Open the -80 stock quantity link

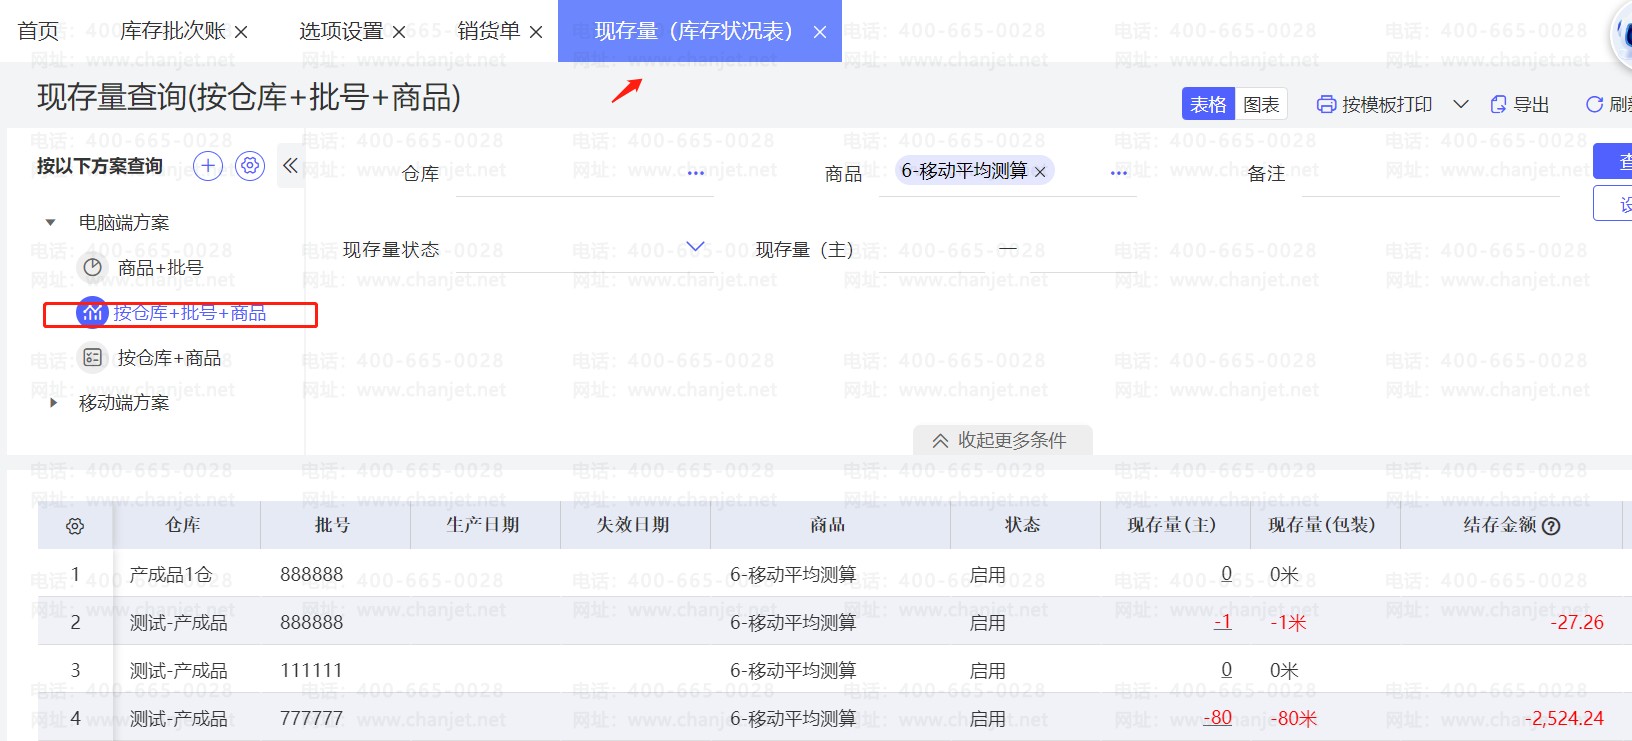(1218, 718)
